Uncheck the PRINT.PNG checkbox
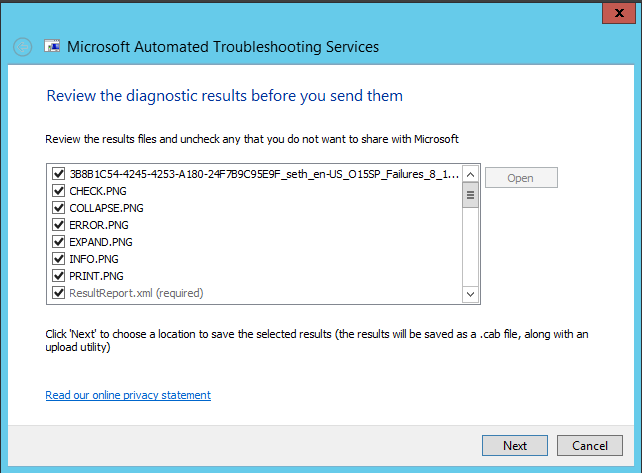Image resolution: width=642 pixels, height=473 pixels. (x=59, y=276)
